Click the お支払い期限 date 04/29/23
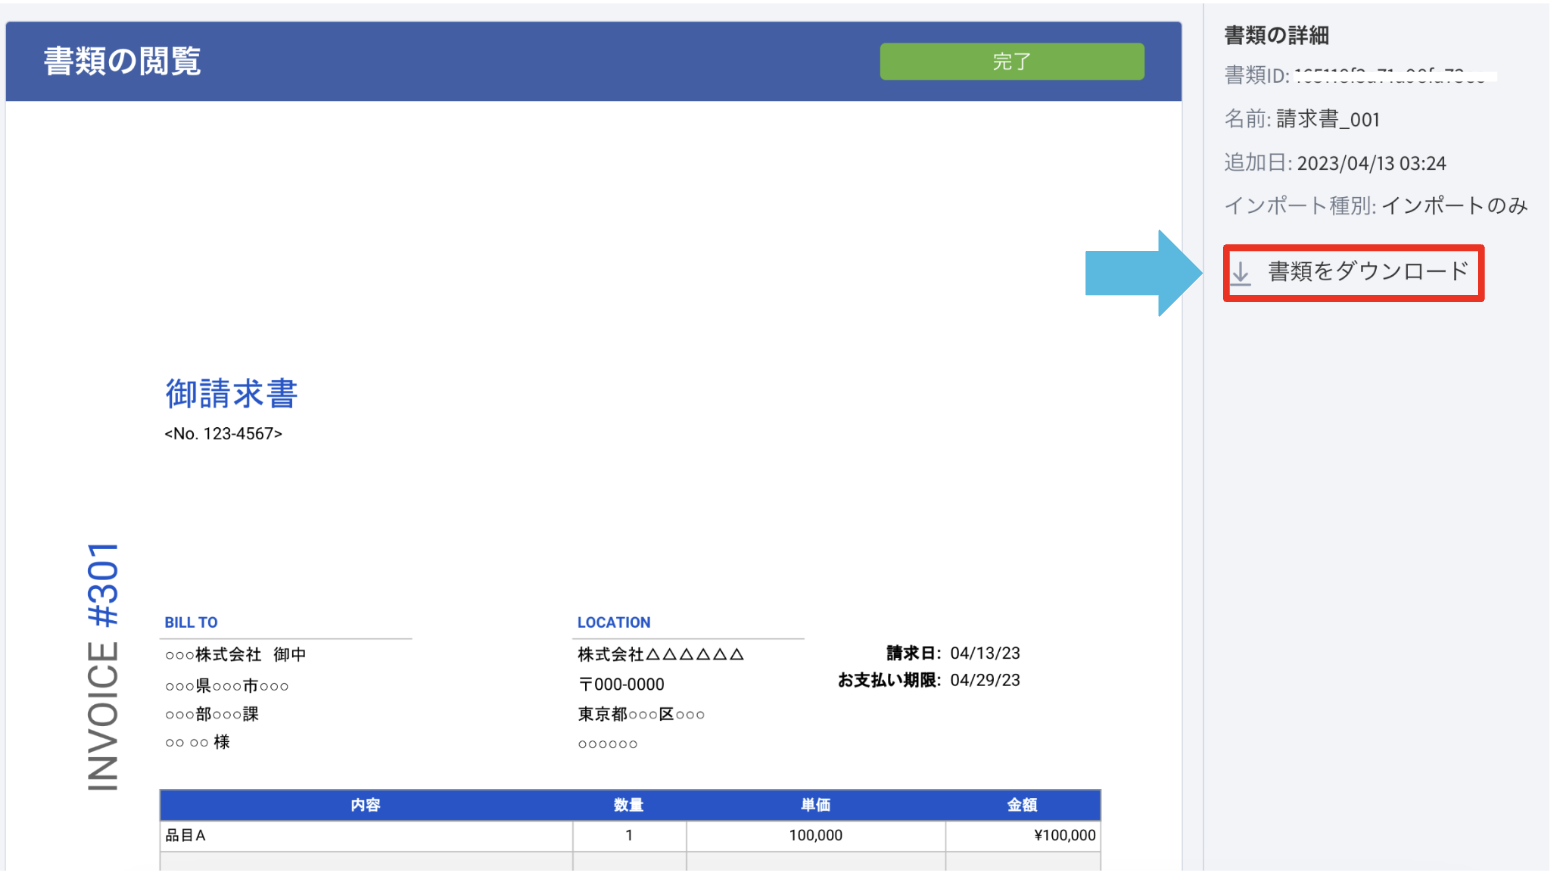This screenshot has height=876, width=1556. point(985,680)
